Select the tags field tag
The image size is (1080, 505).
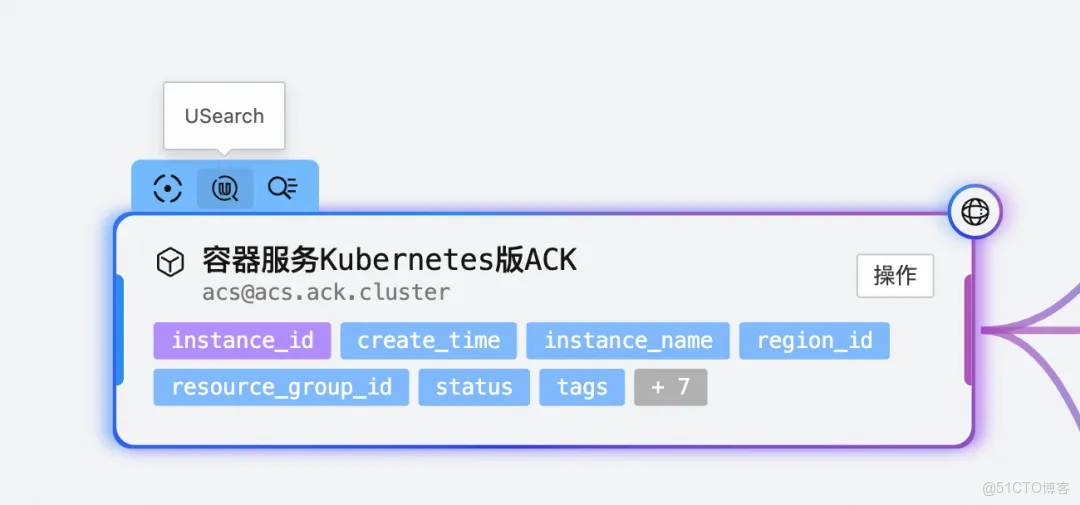(x=582, y=387)
